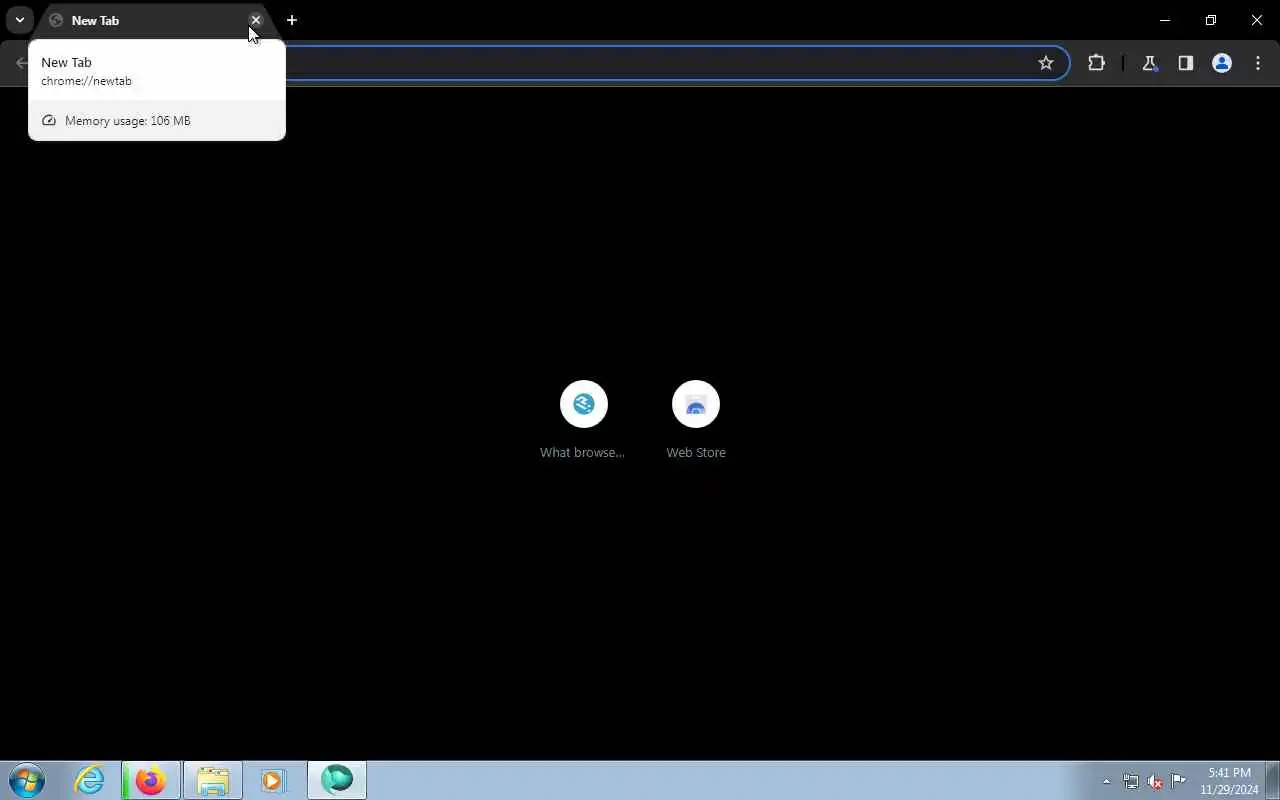This screenshot has width=1280, height=800.
Task: Restore down the browser window
Action: 1211,20
